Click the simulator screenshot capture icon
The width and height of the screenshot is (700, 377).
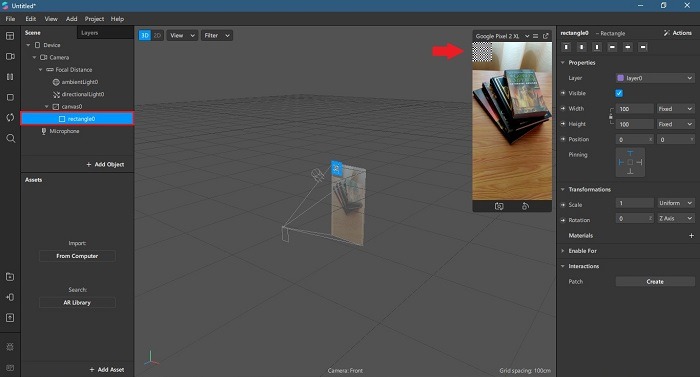pos(499,206)
